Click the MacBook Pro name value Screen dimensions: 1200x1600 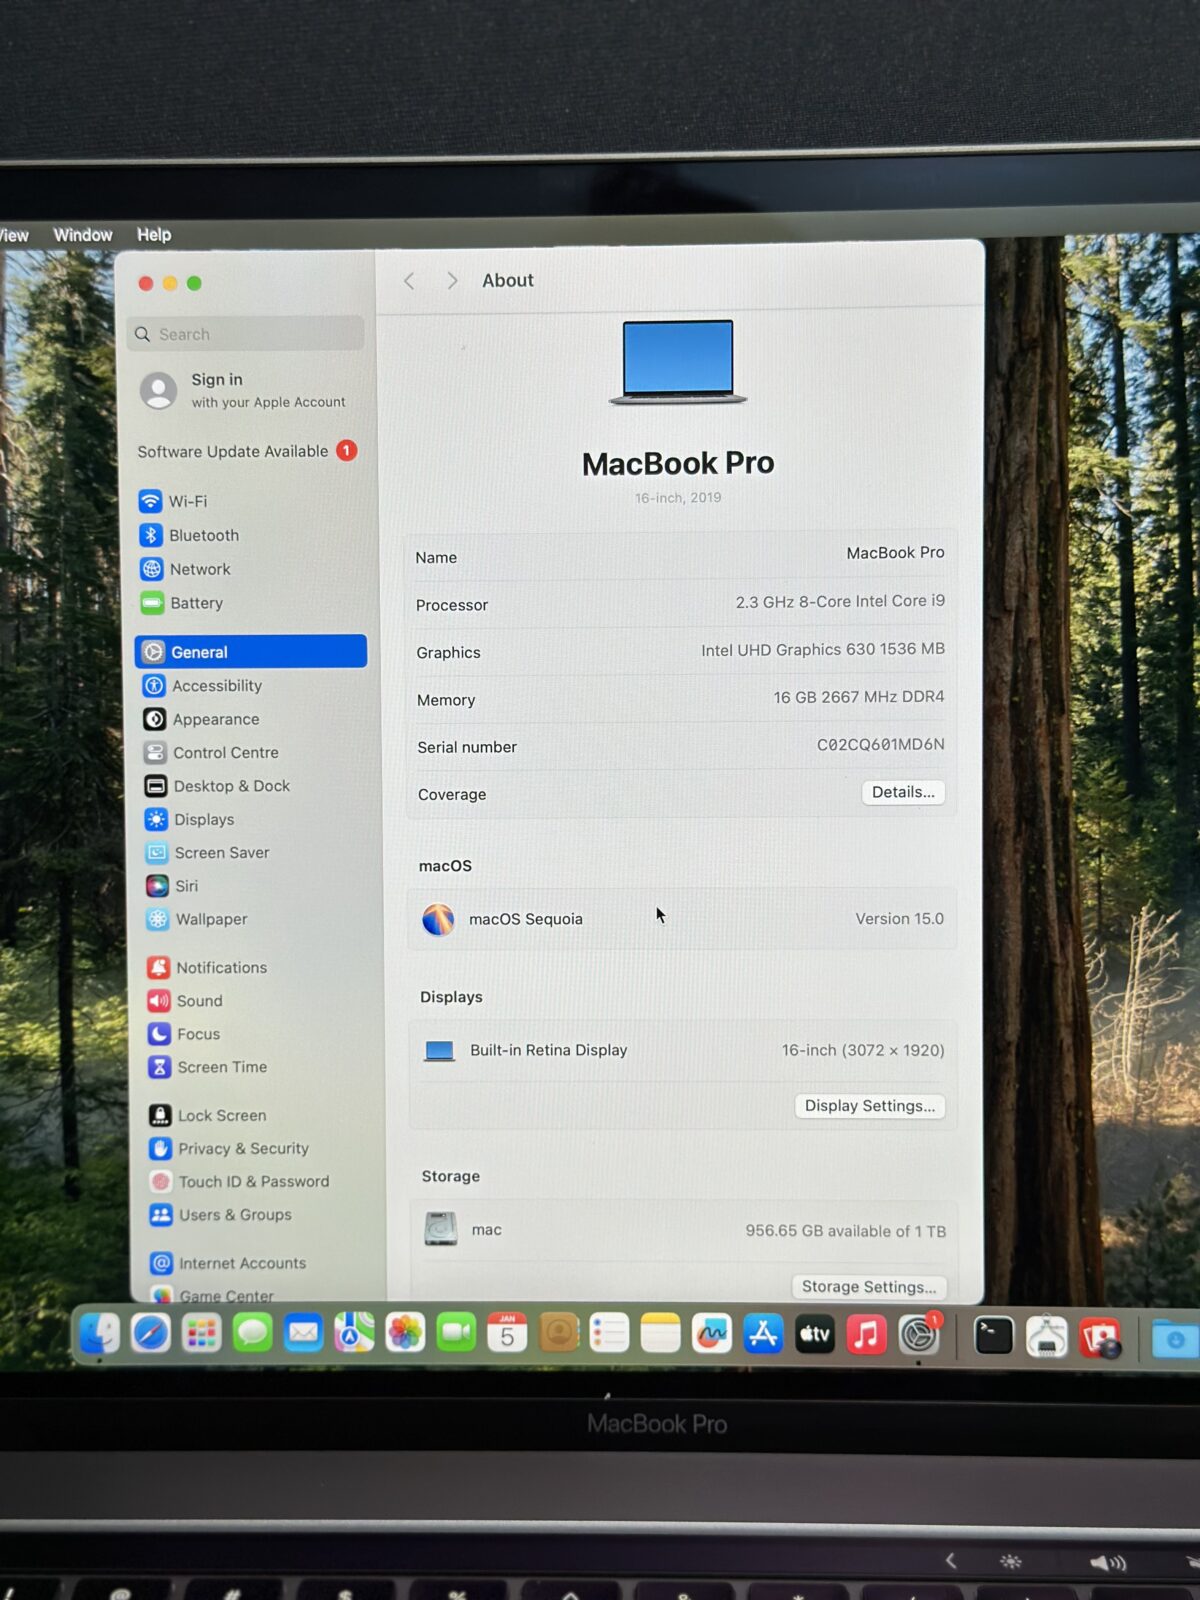(x=895, y=553)
